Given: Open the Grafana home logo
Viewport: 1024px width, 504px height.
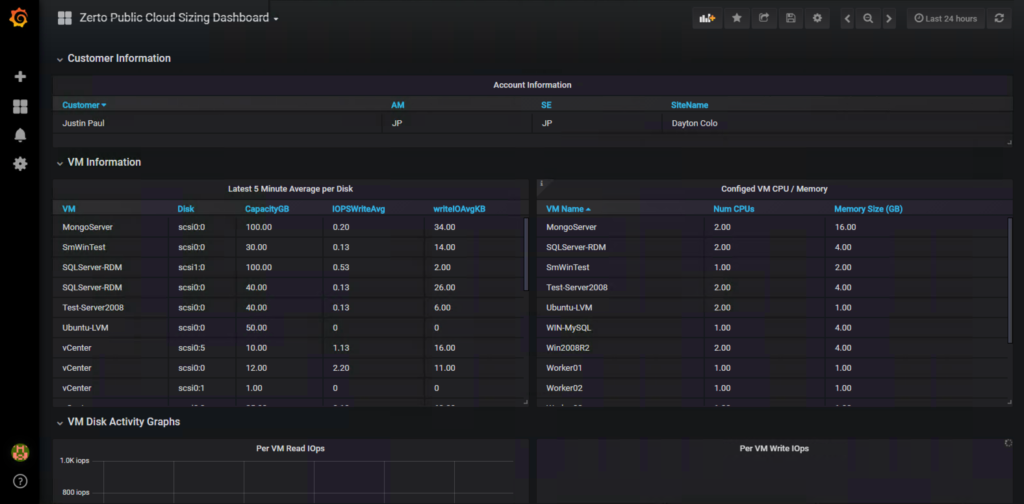Looking at the screenshot, I should pos(19,18).
